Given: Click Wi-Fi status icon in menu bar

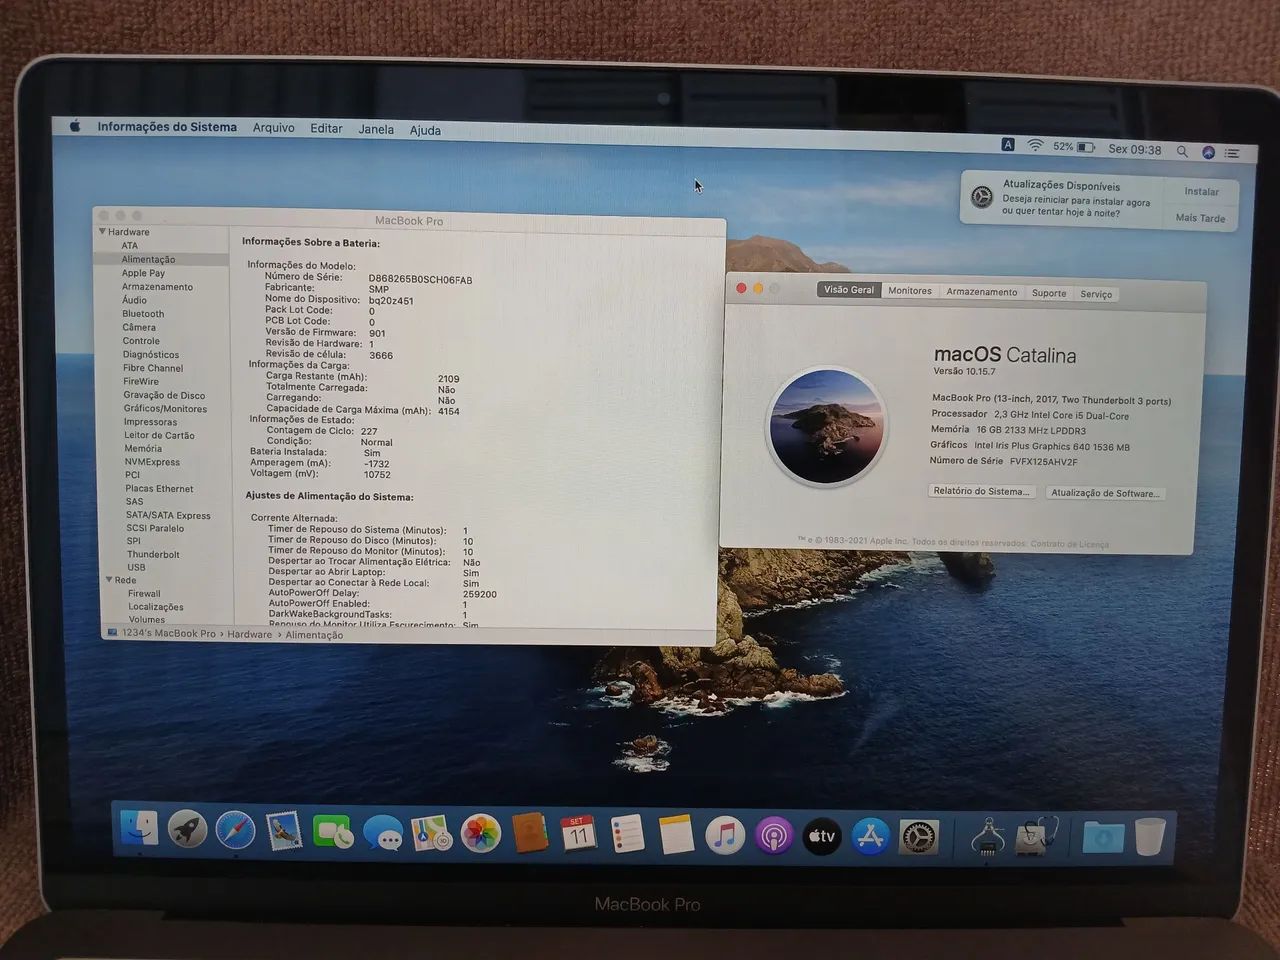Looking at the screenshot, I should click(x=1035, y=146).
